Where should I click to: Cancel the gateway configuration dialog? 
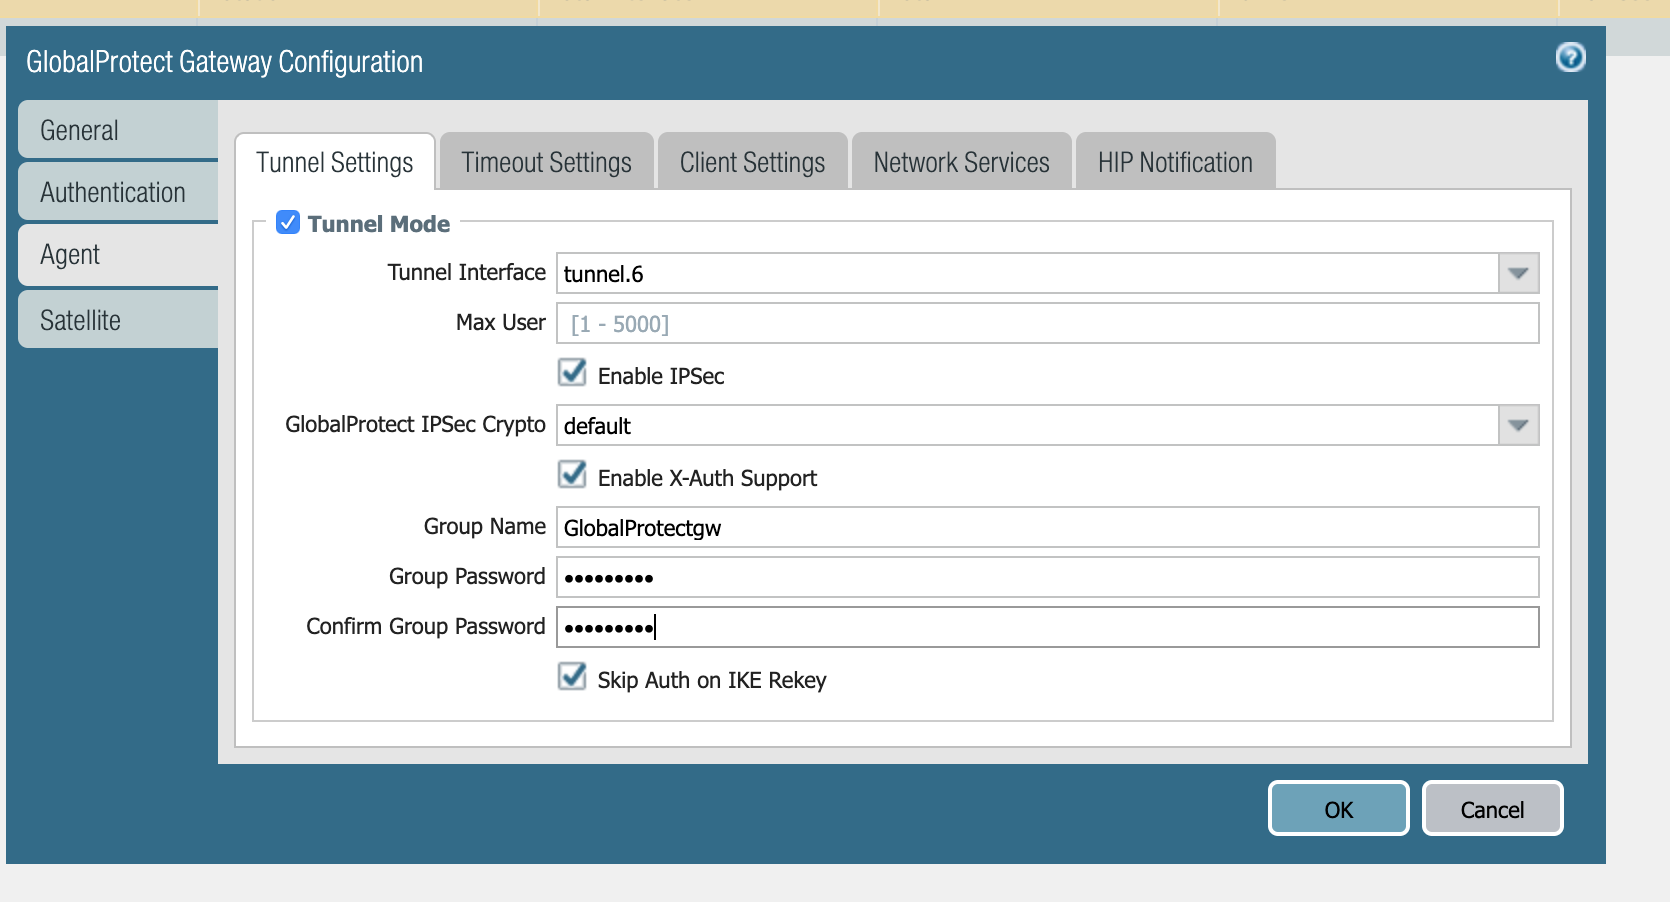pyautogui.click(x=1491, y=809)
